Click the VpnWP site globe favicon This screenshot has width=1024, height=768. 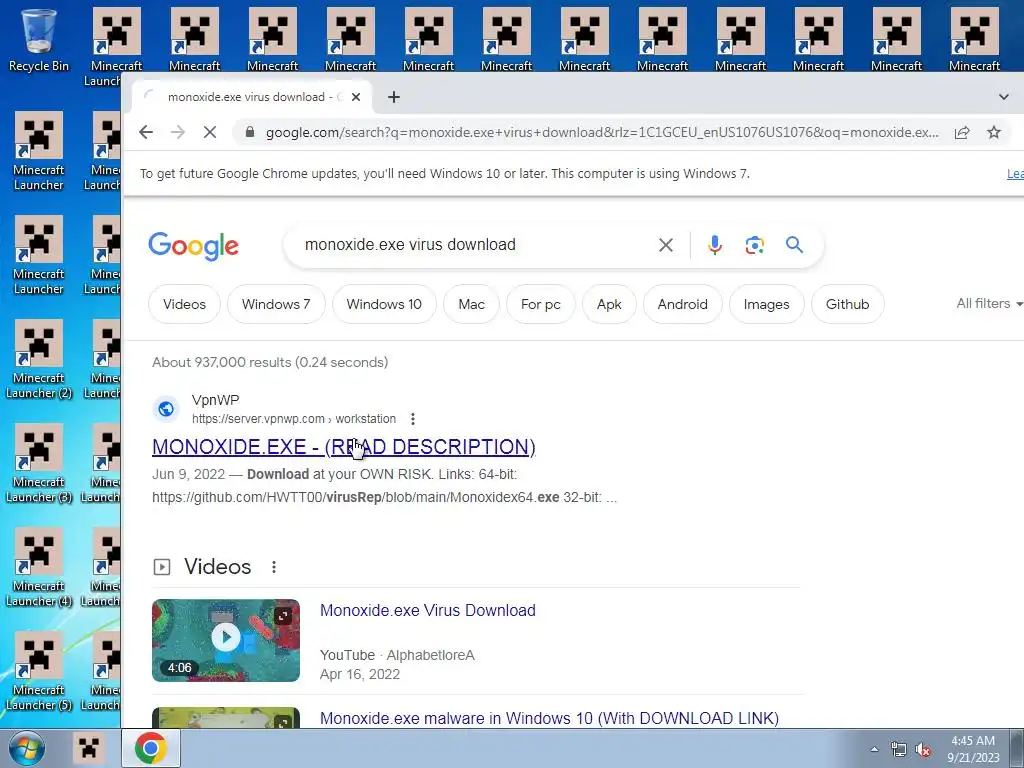[166, 409]
